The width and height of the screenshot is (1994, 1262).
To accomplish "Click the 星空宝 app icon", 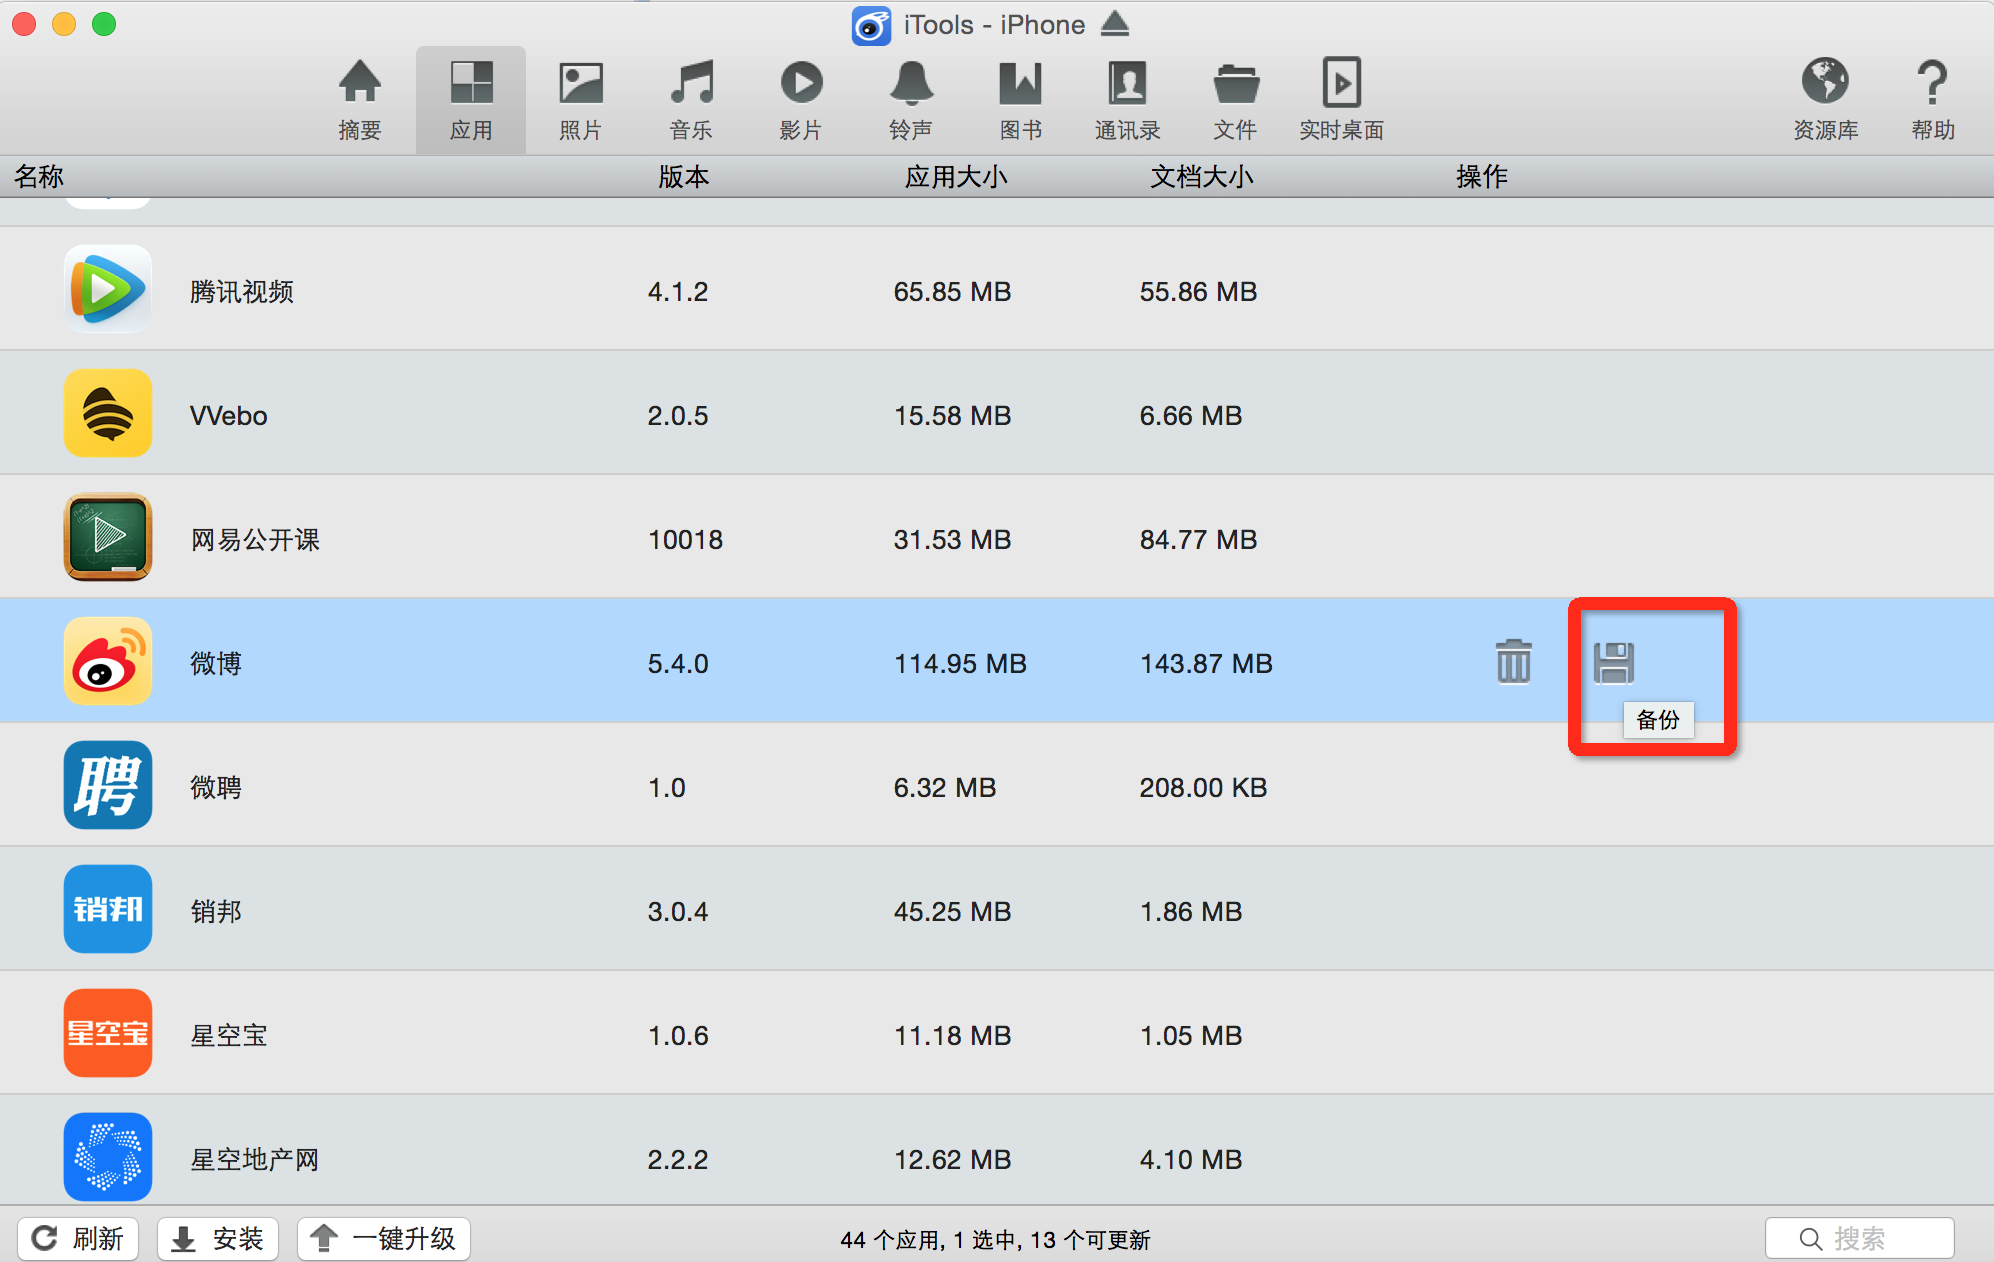I will (x=108, y=1033).
